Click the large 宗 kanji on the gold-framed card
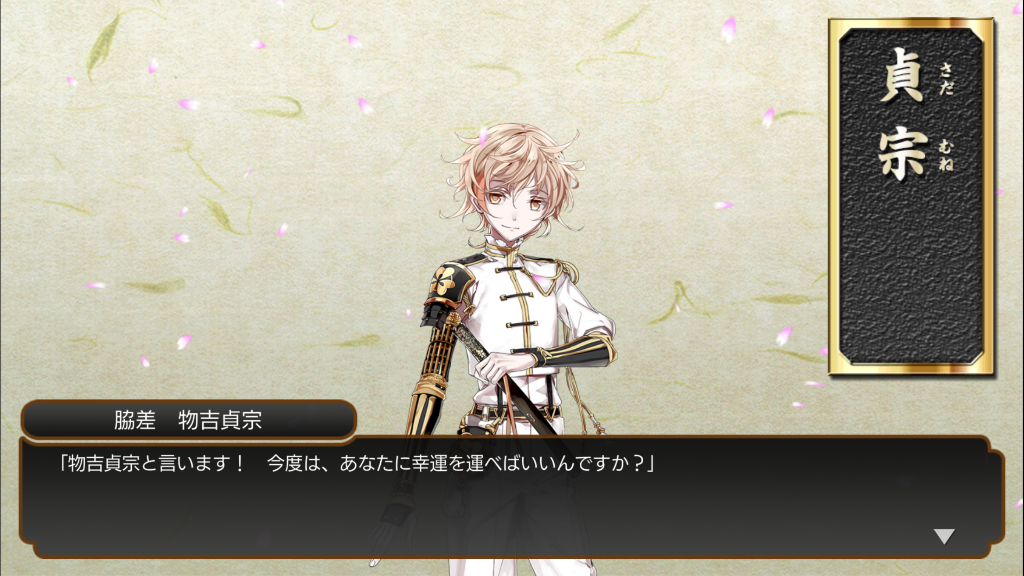Viewport: 1024px width, 576px height. coord(902,154)
